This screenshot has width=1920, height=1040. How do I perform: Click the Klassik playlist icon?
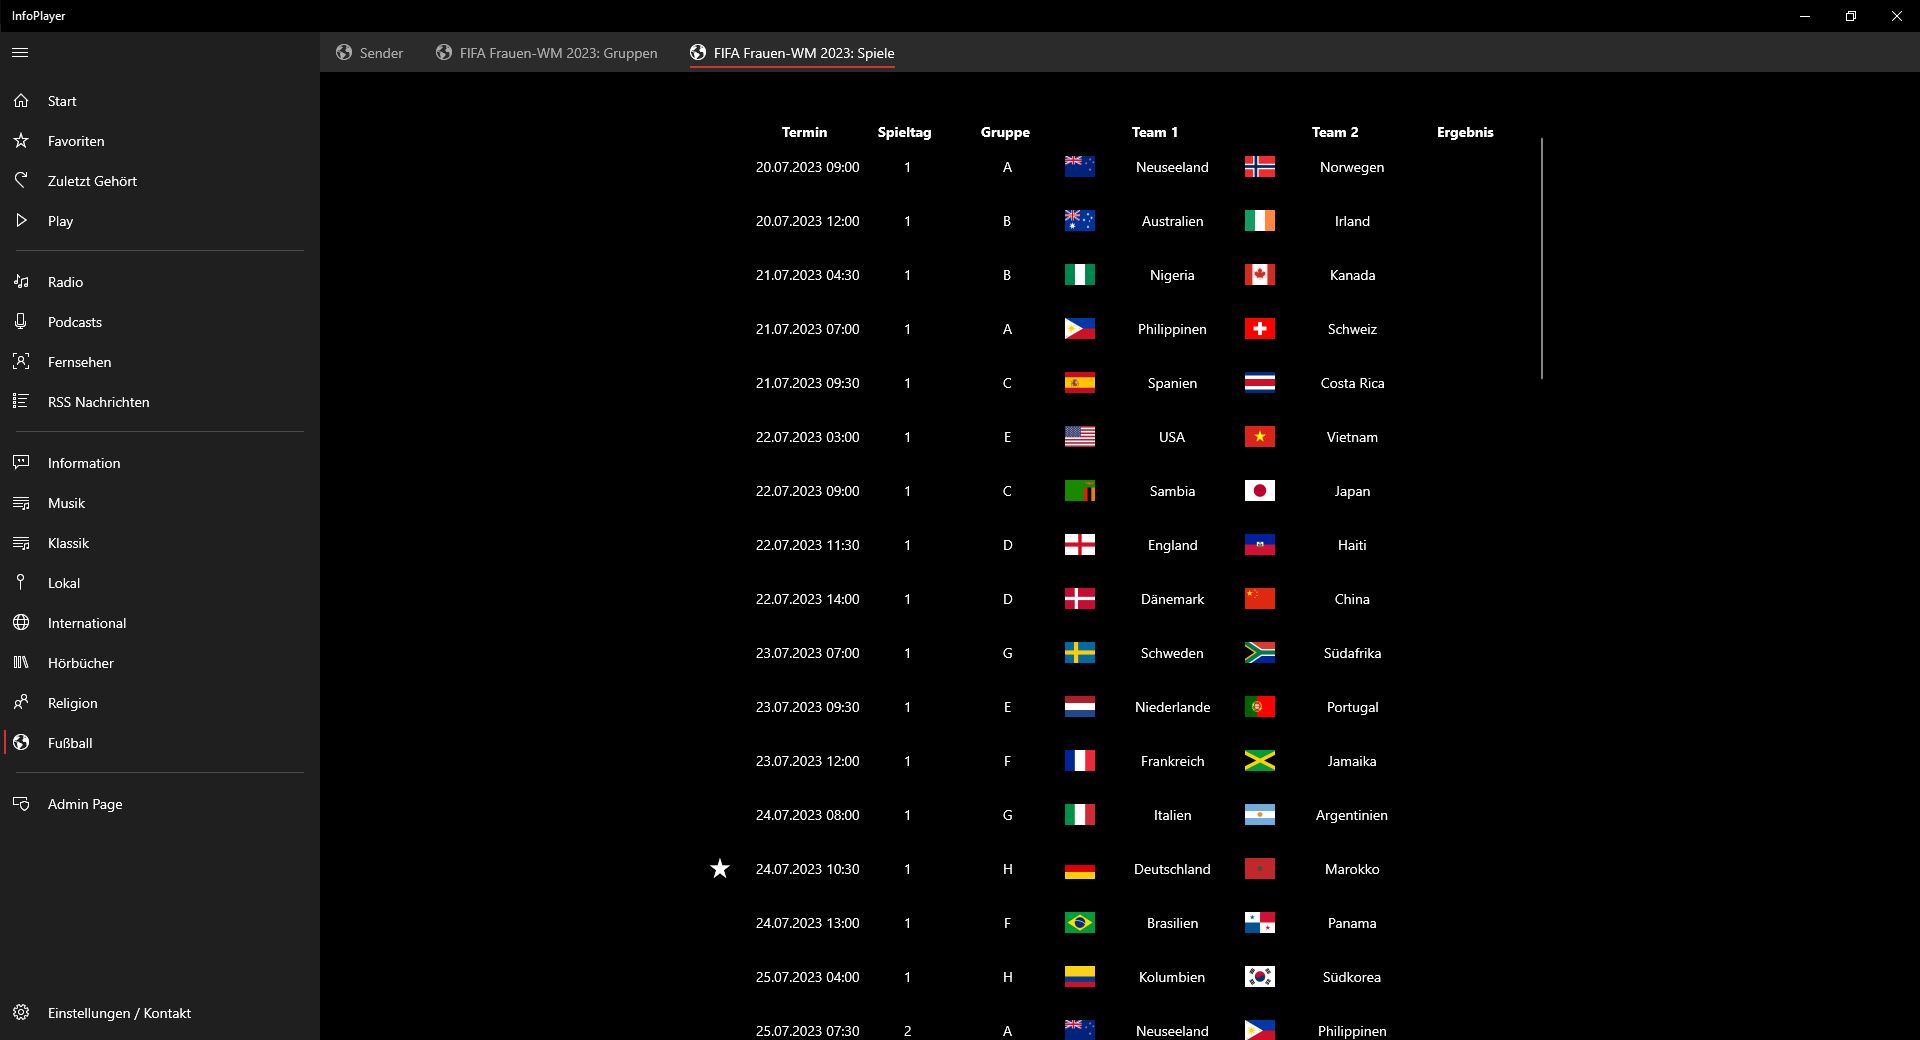(21, 543)
